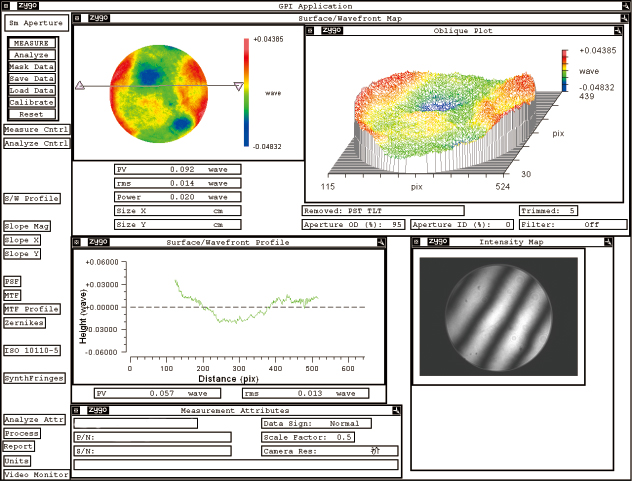Image resolution: width=632 pixels, height=481 pixels.
Task: Toggle the Data Sign Normal field
Action: click(315, 423)
